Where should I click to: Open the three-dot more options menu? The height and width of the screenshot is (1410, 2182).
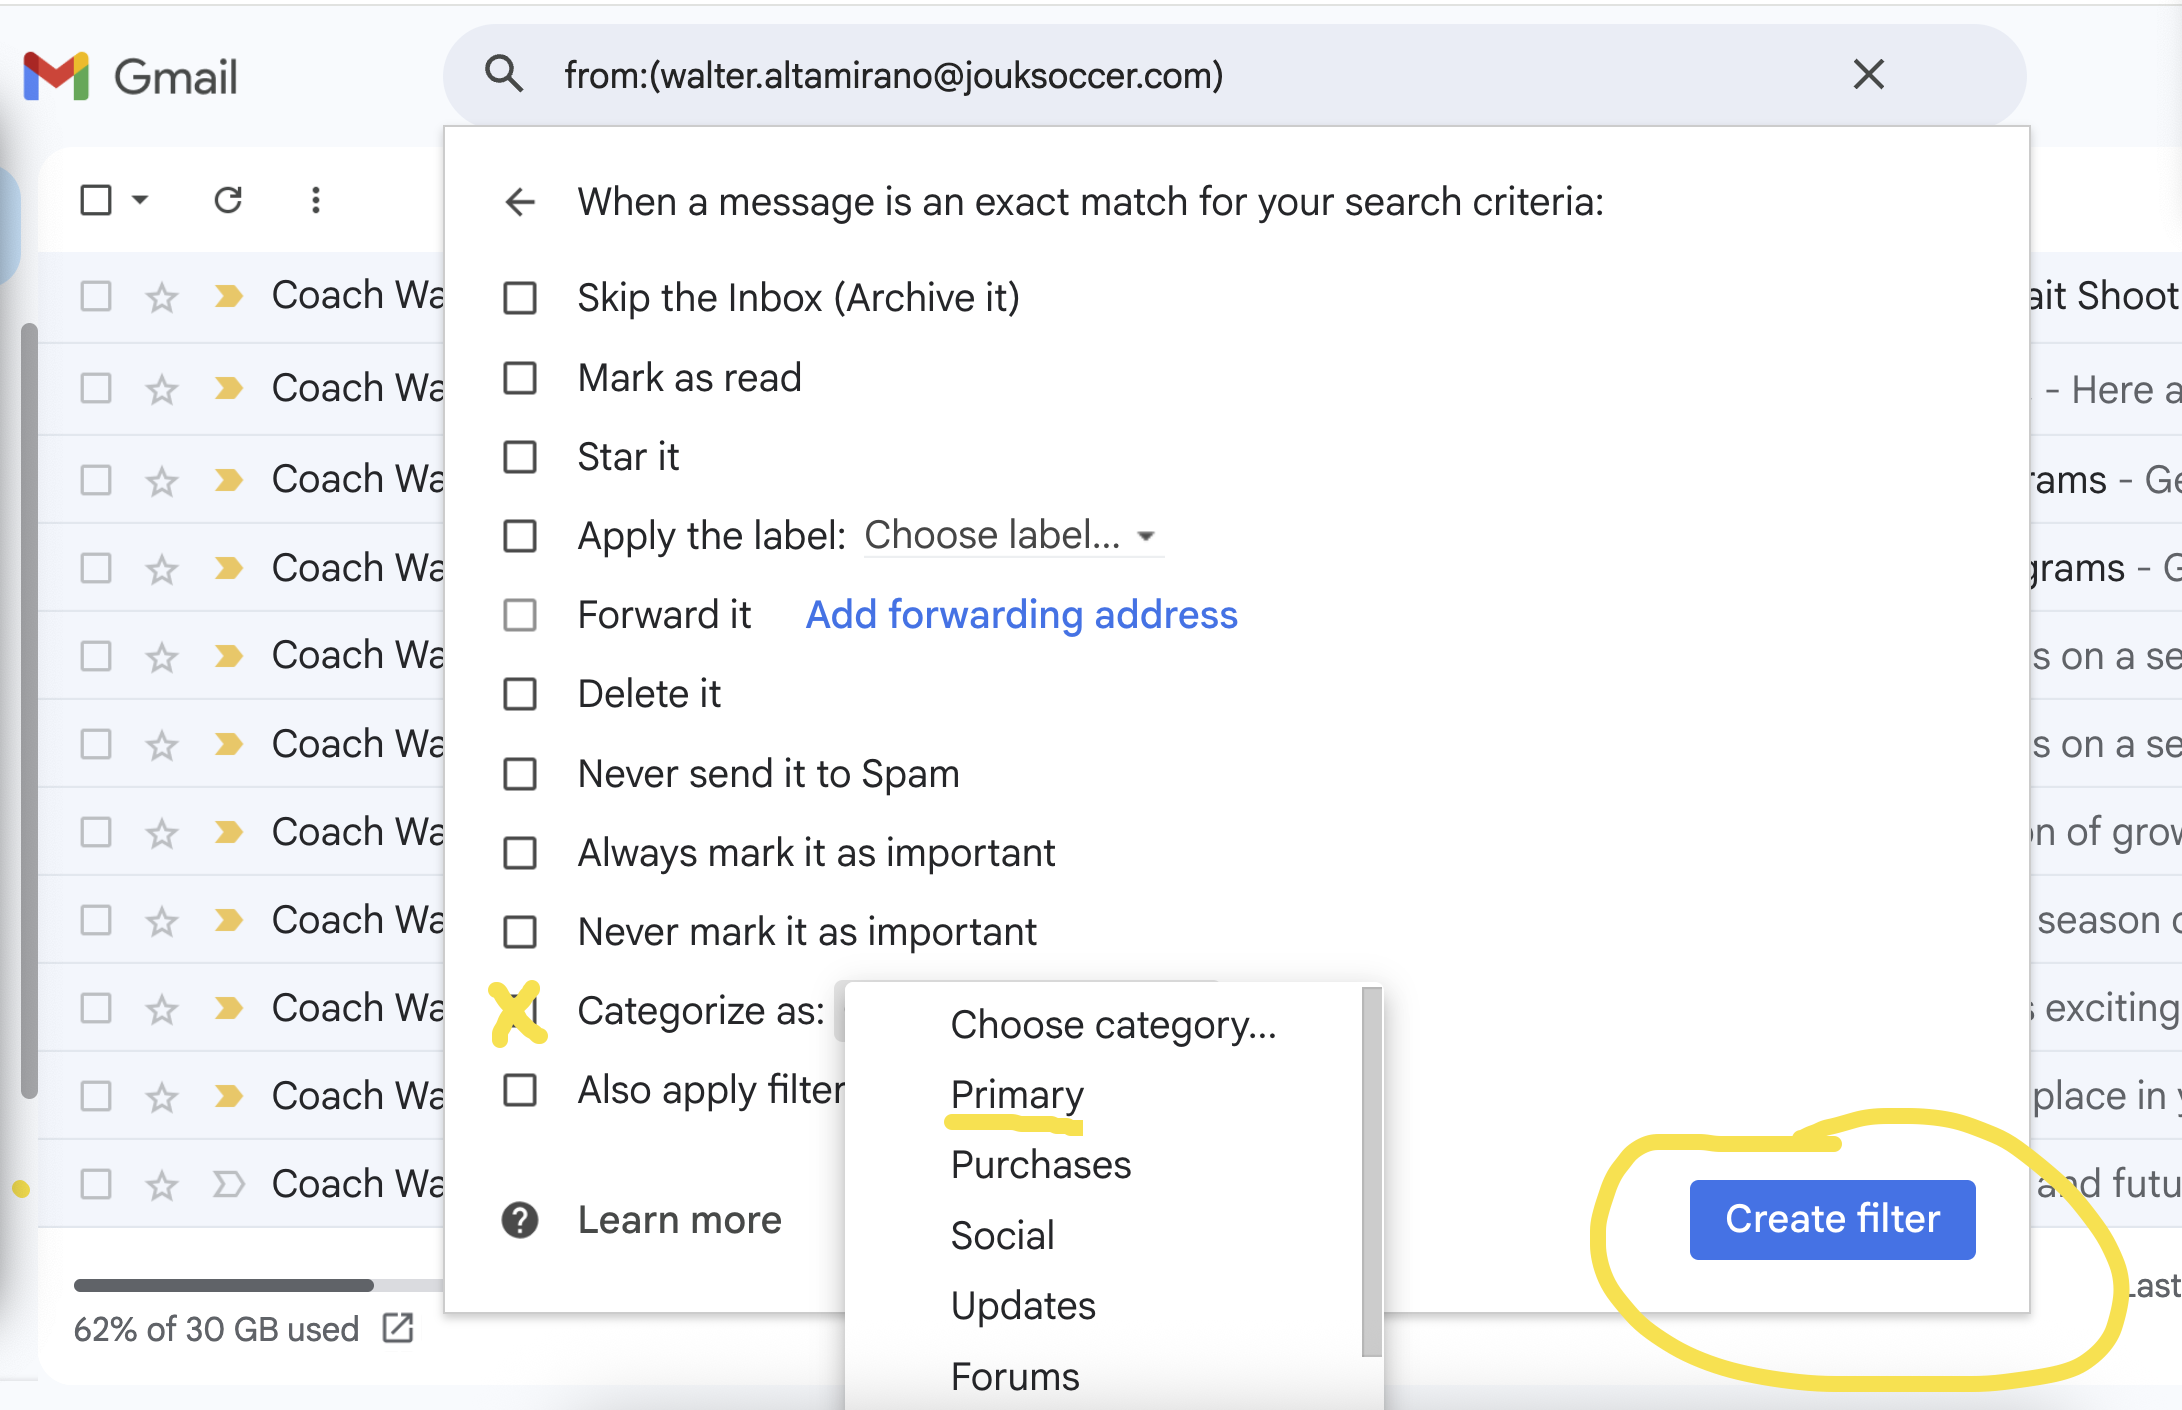pyautogui.click(x=316, y=200)
